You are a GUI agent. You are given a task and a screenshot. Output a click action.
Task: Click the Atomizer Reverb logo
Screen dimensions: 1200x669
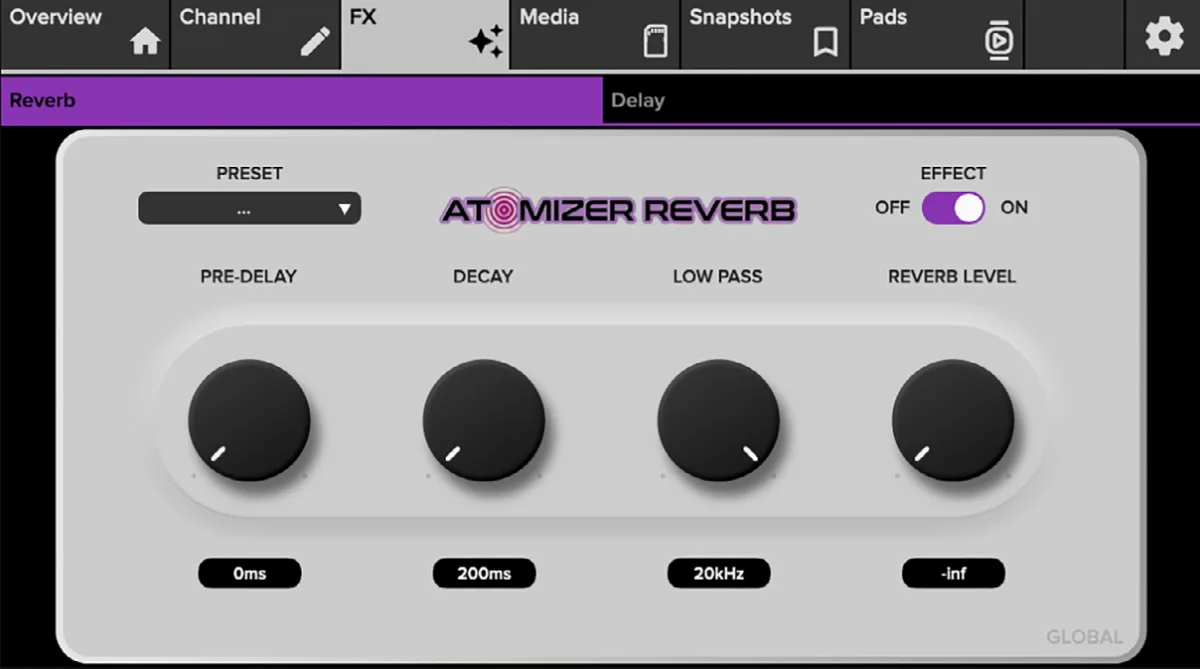[618, 211]
